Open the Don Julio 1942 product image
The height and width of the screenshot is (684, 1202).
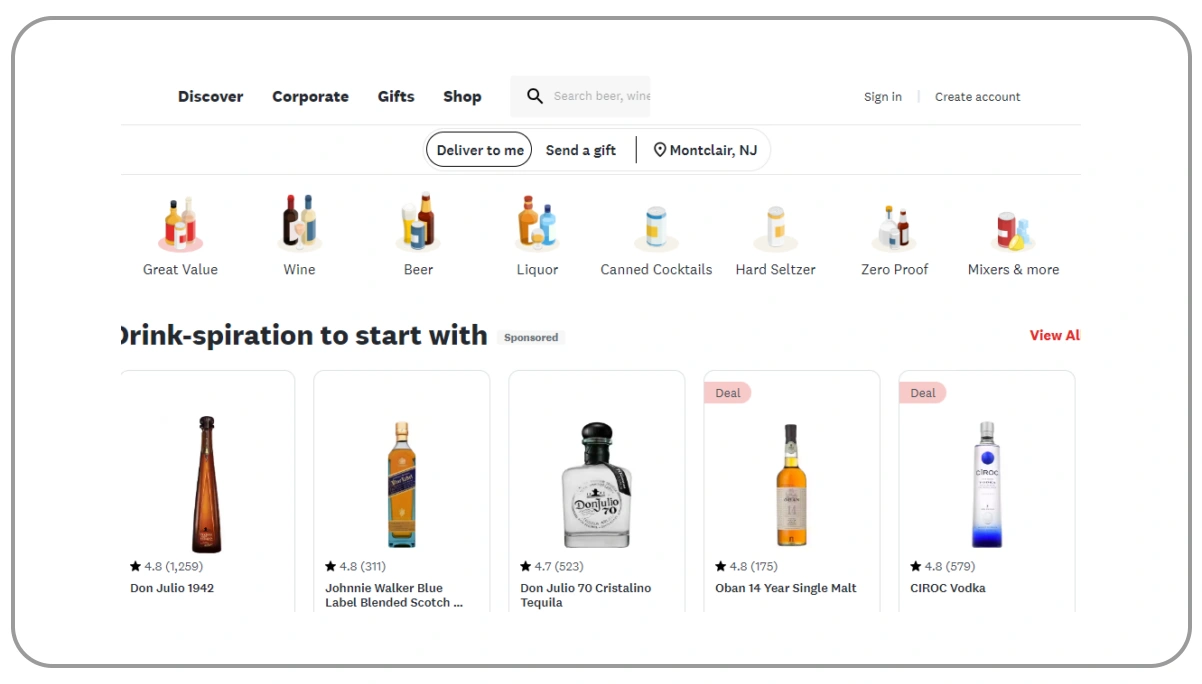pos(207,484)
